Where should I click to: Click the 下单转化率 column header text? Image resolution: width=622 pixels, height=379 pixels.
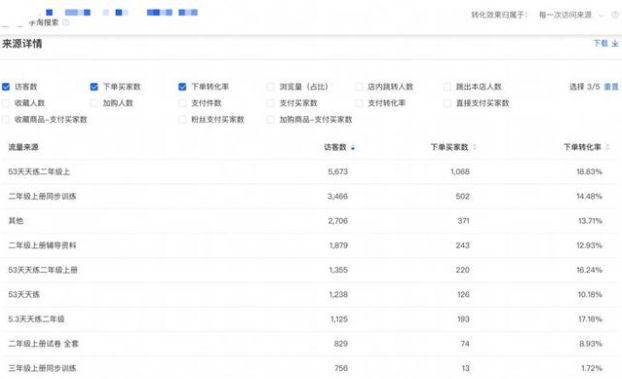point(582,147)
